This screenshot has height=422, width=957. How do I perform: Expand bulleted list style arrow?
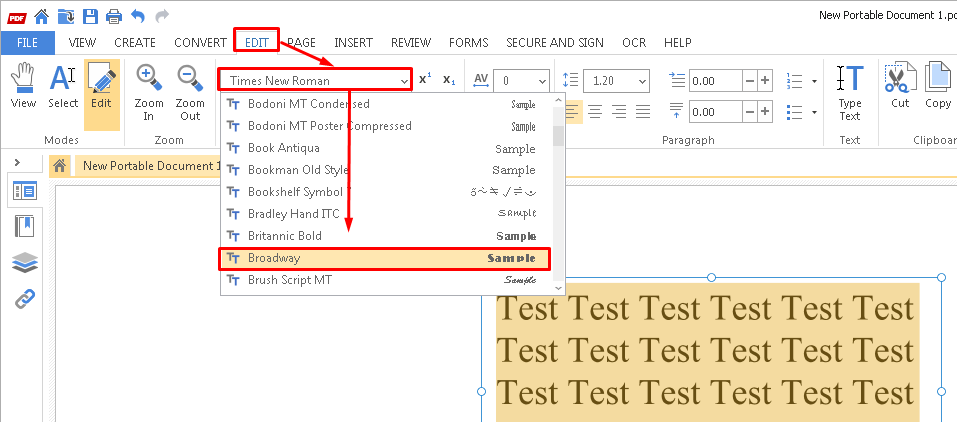coord(814,112)
